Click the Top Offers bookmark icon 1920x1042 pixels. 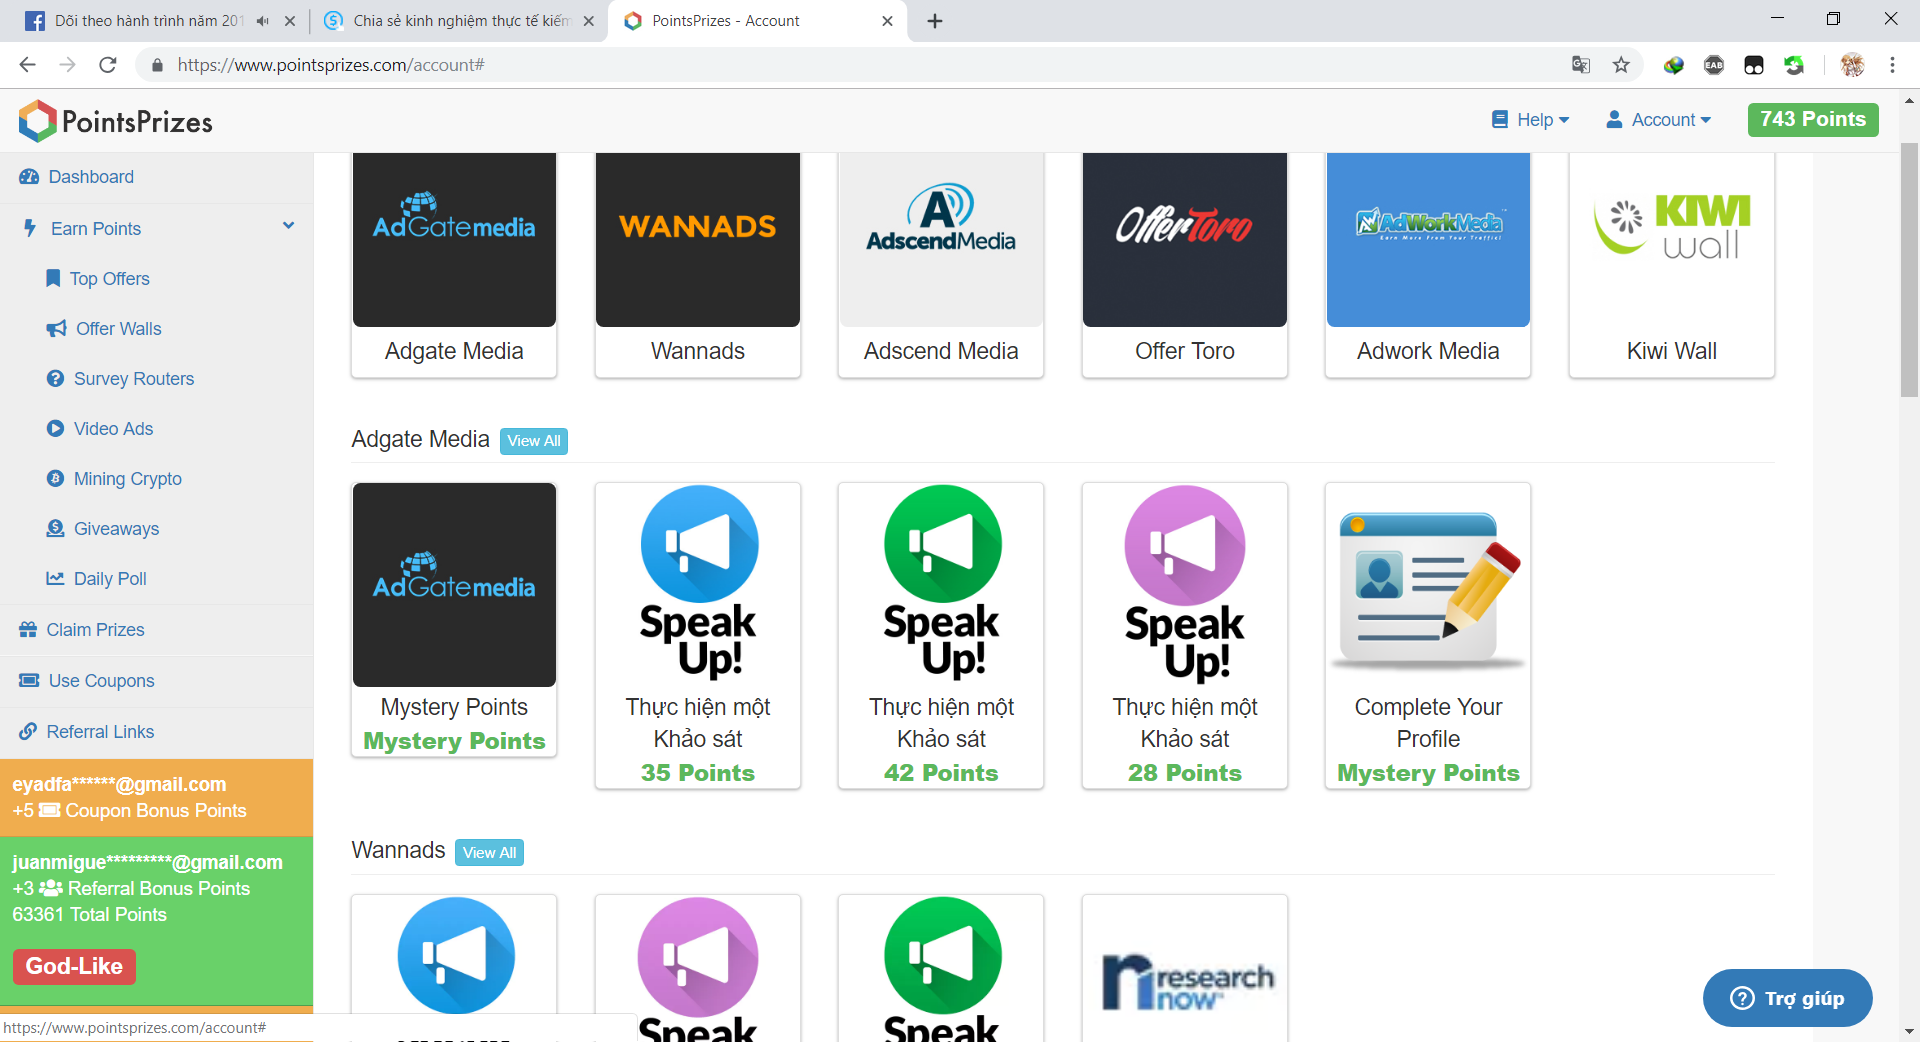point(53,278)
